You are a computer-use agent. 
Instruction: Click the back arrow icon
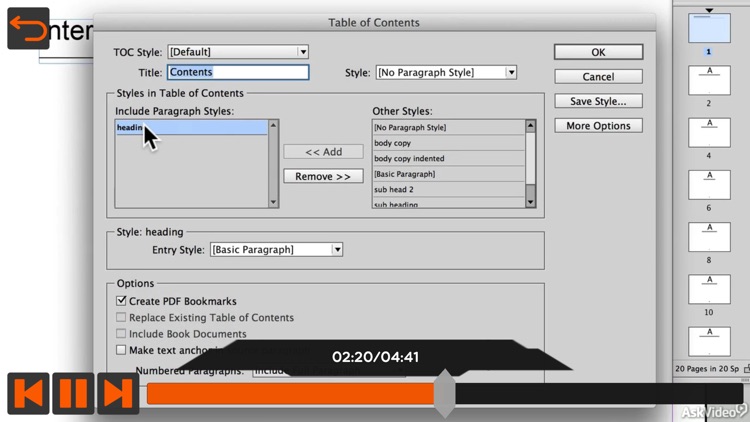[28, 29]
